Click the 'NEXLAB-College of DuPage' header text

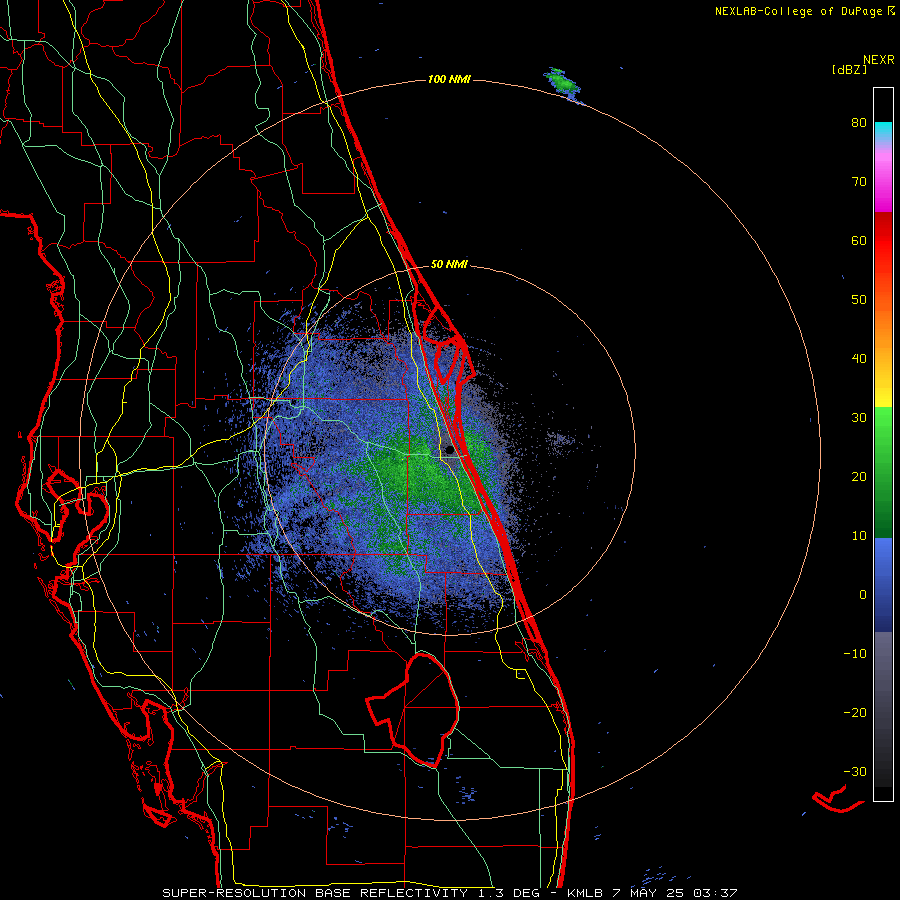[798, 11]
